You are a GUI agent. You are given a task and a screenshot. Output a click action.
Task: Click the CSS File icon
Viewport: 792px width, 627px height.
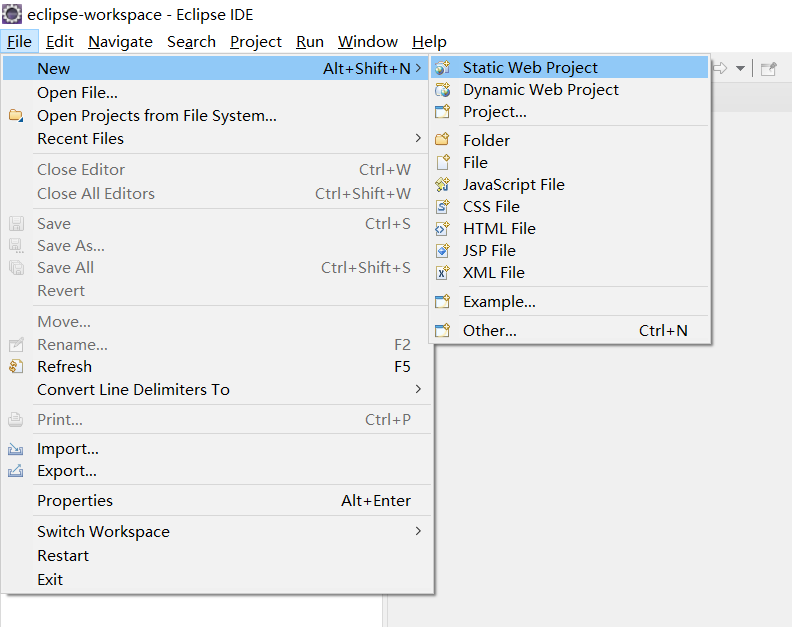click(x=443, y=206)
